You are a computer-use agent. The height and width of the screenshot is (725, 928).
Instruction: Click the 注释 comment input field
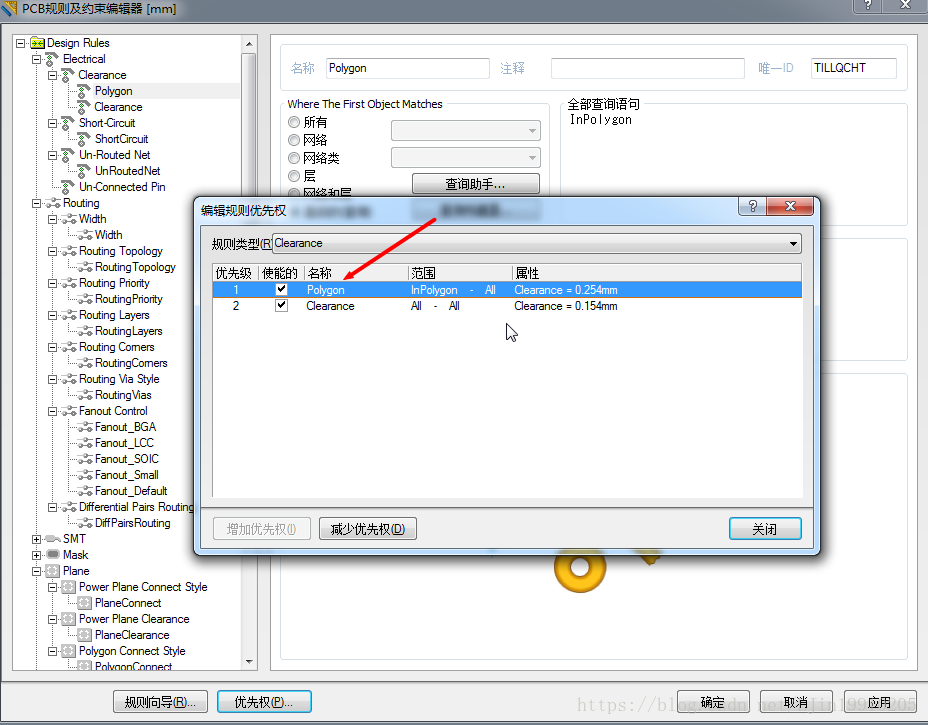click(647, 68)
